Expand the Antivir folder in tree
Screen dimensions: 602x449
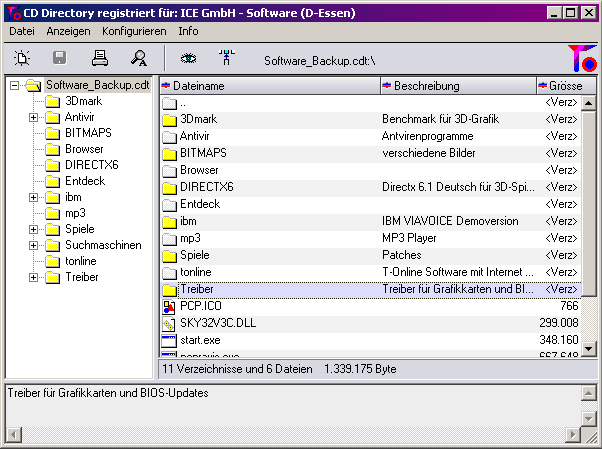33,117
